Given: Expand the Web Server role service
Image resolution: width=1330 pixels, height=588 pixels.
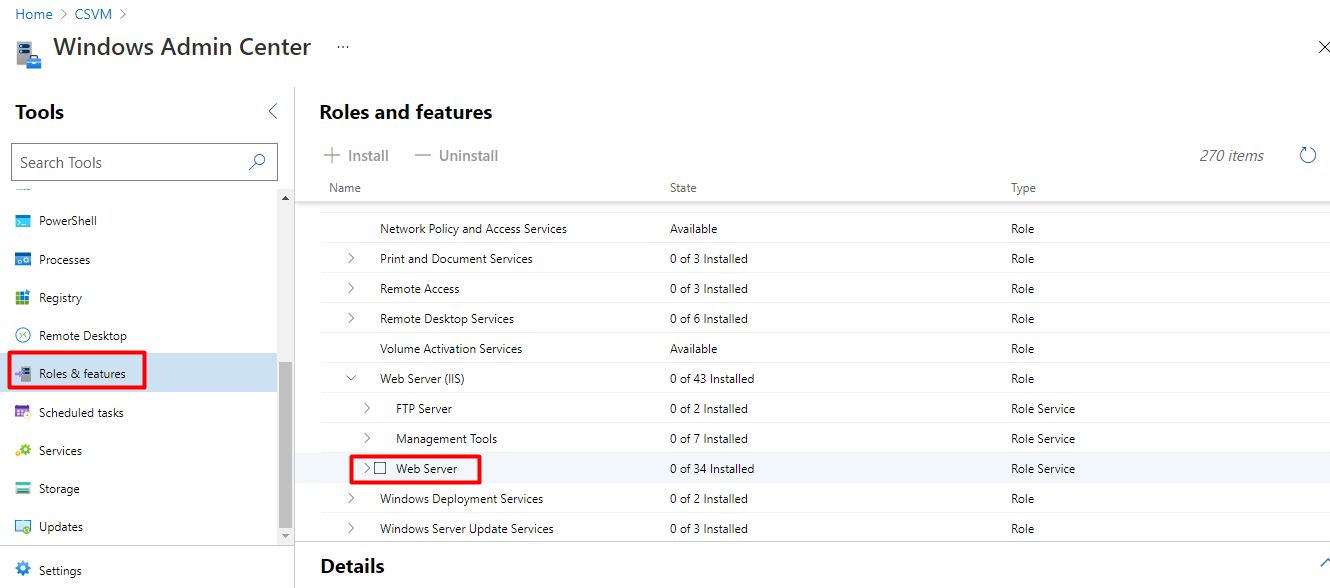Looking at the screenshot, I should pos(367,468).
